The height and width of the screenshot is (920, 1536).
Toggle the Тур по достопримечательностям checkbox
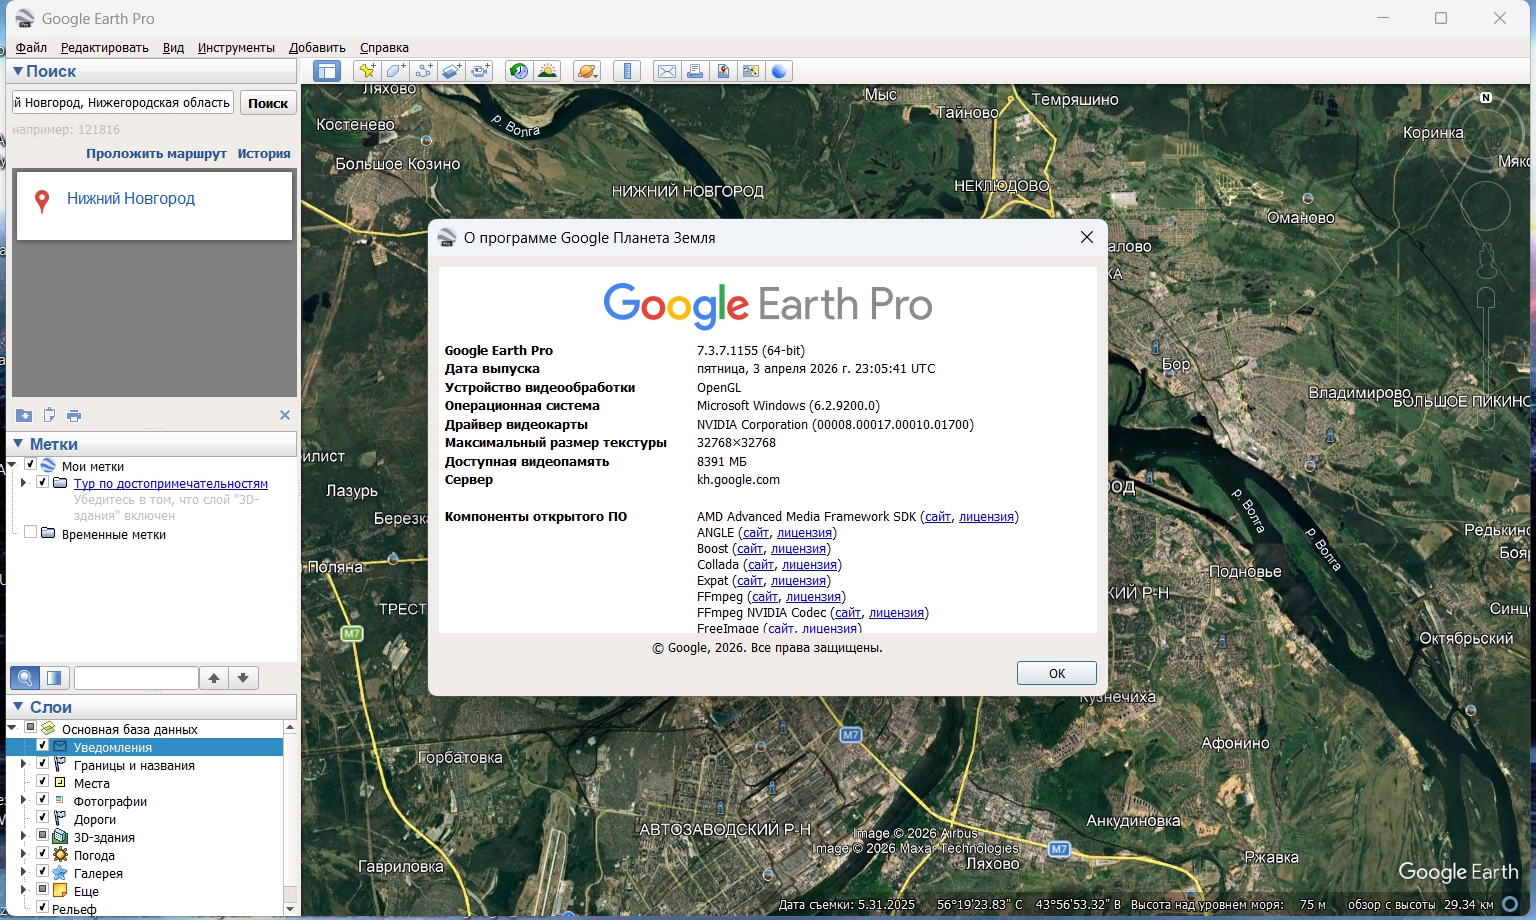(42, 483)
